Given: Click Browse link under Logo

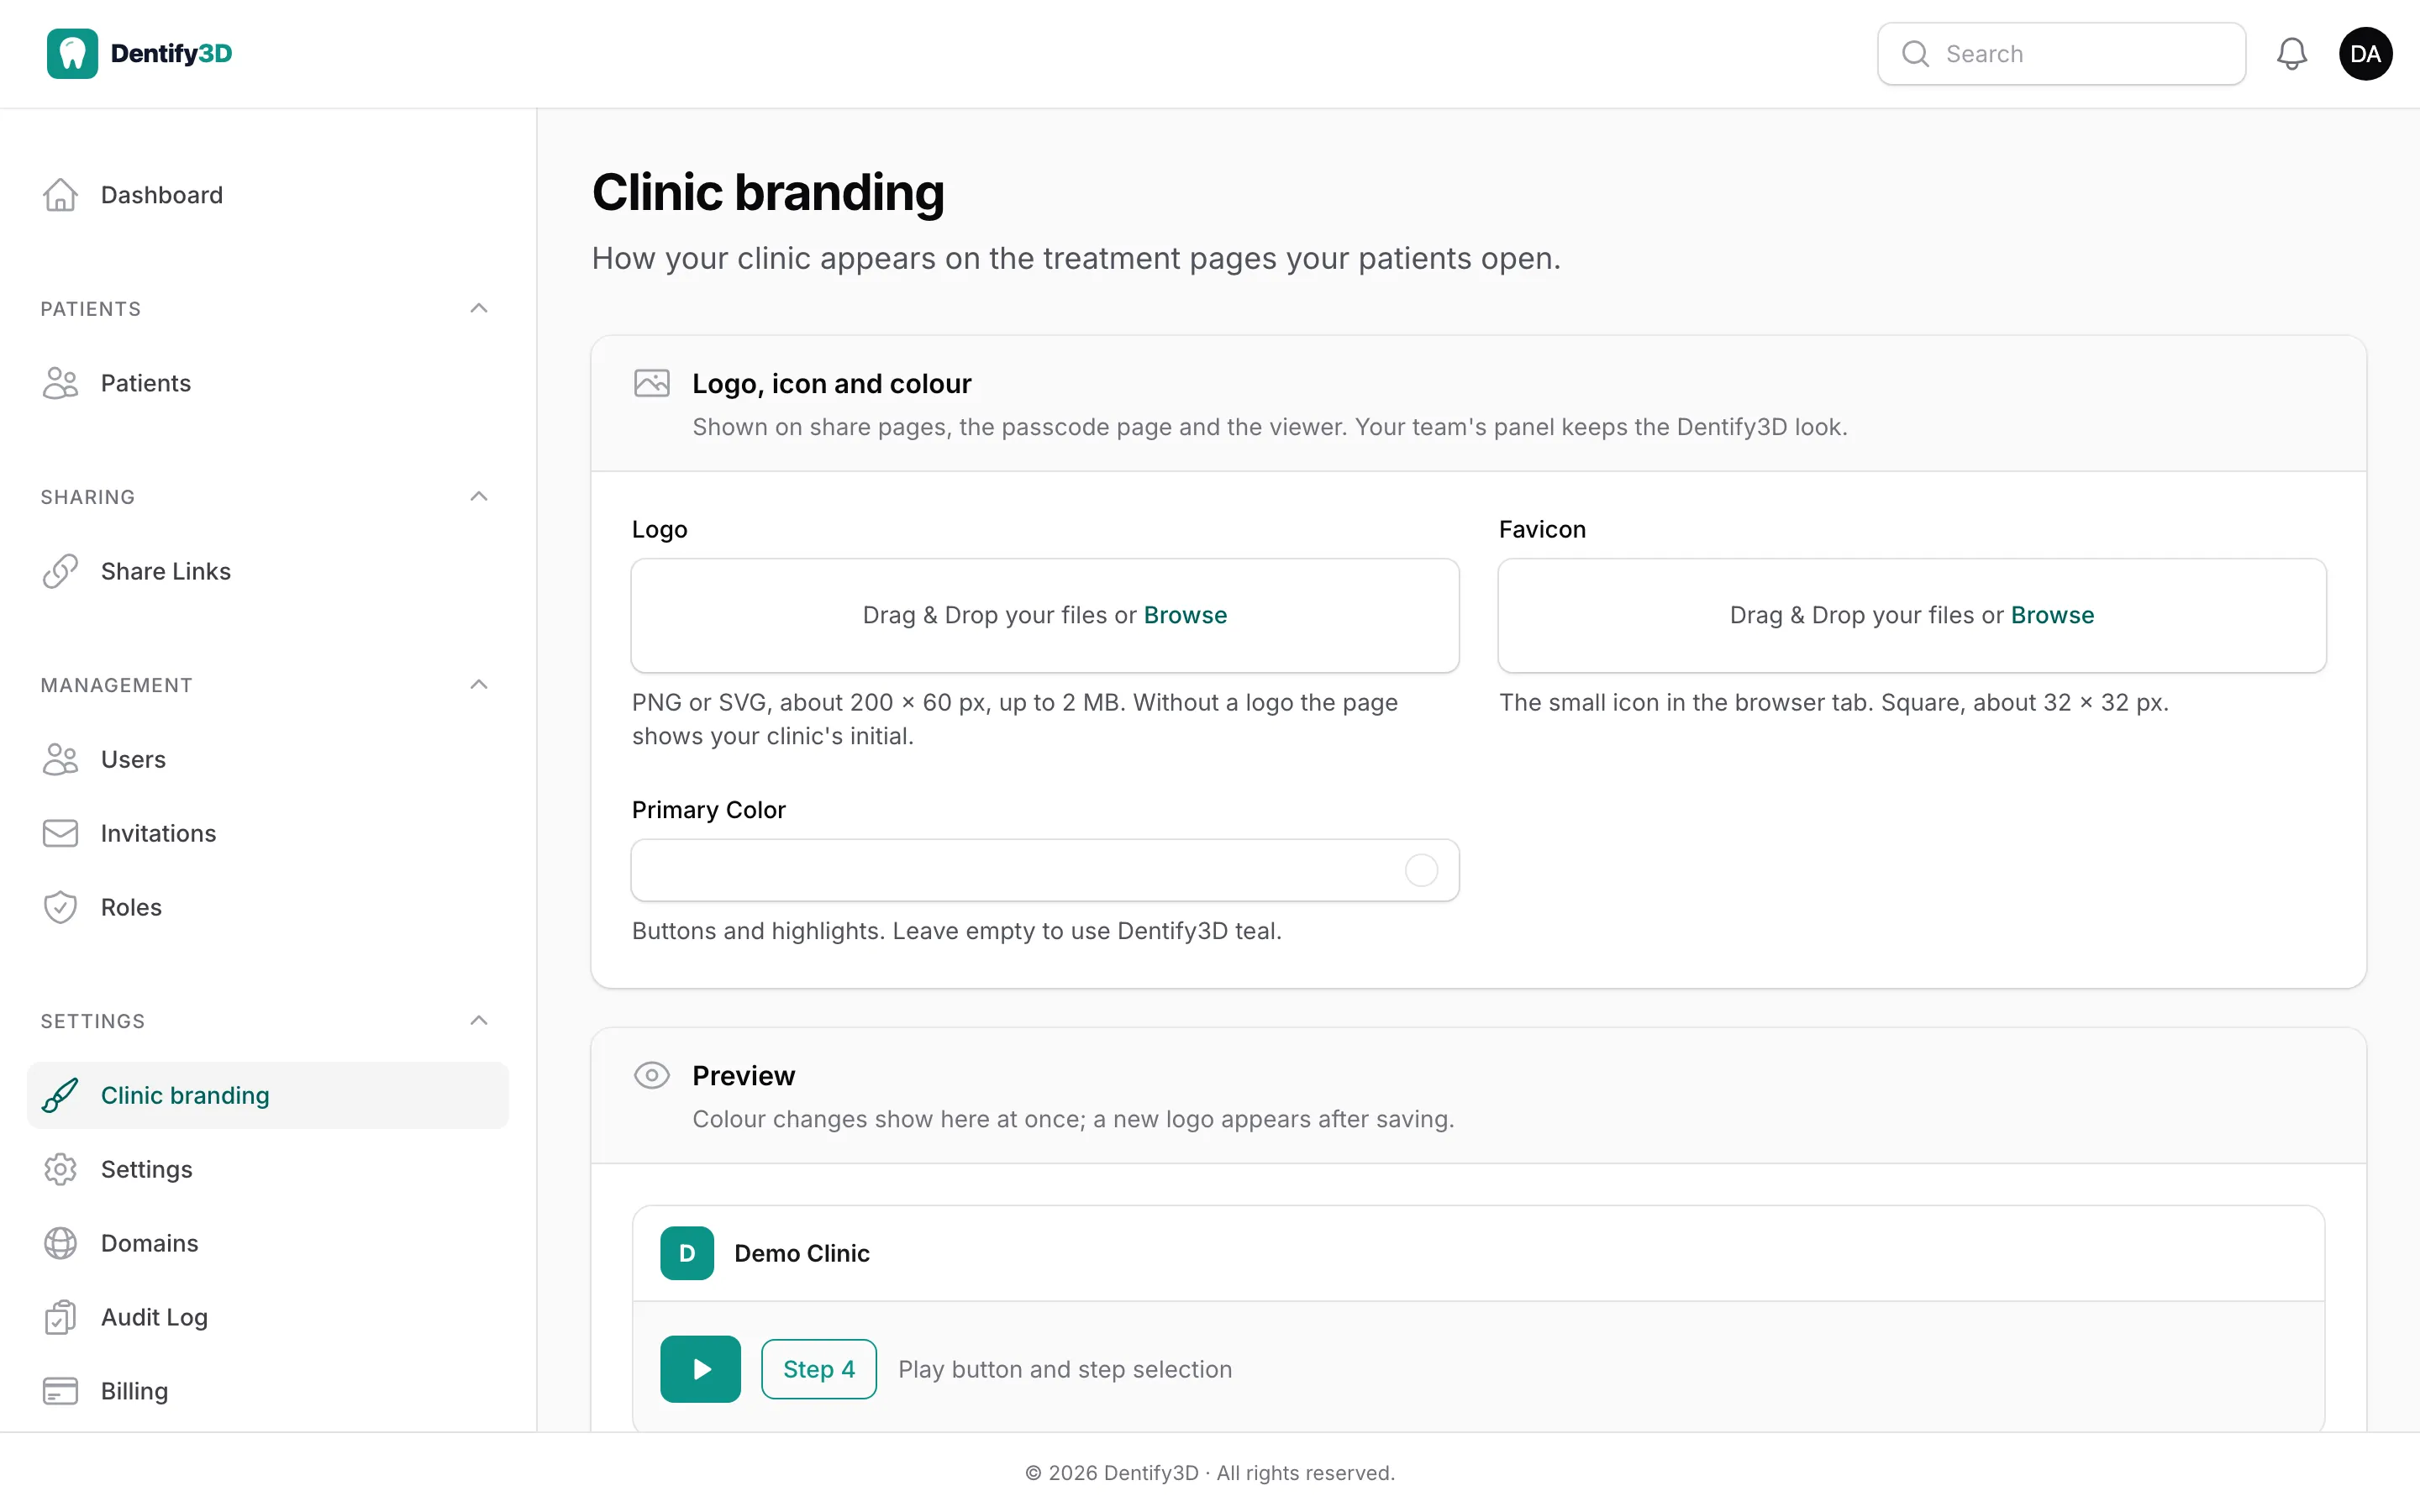Looking at the screenshot, I should 1185,615.
